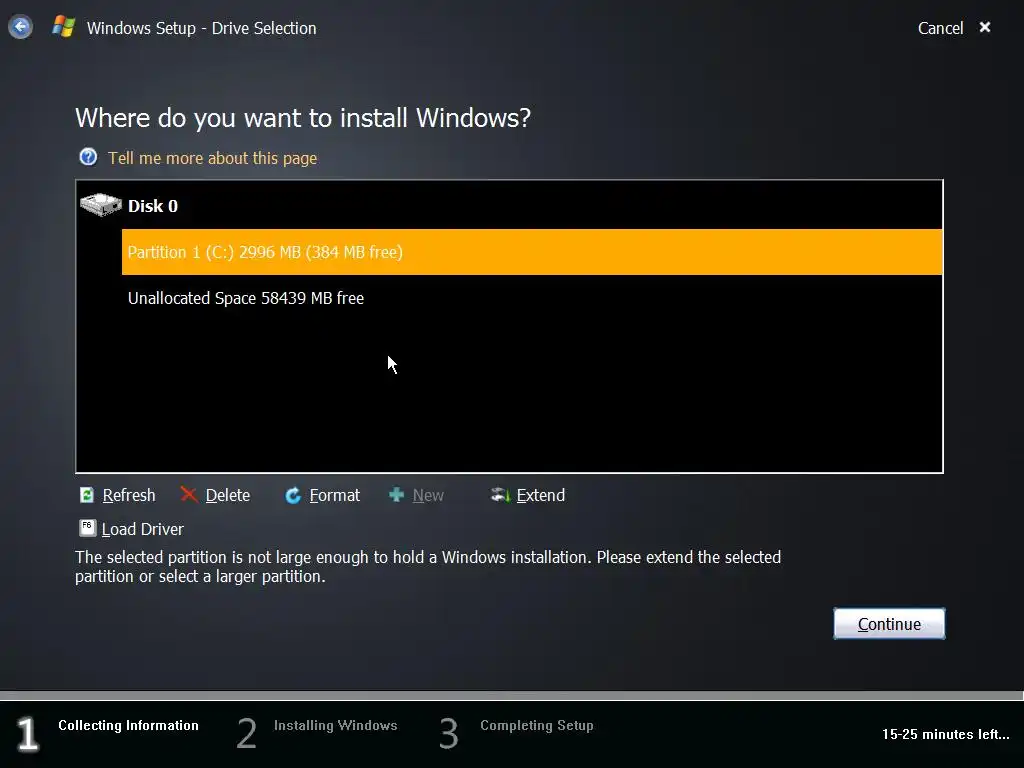Click the green Refresh icon
1024x768 pixels.
click(87, 495)
